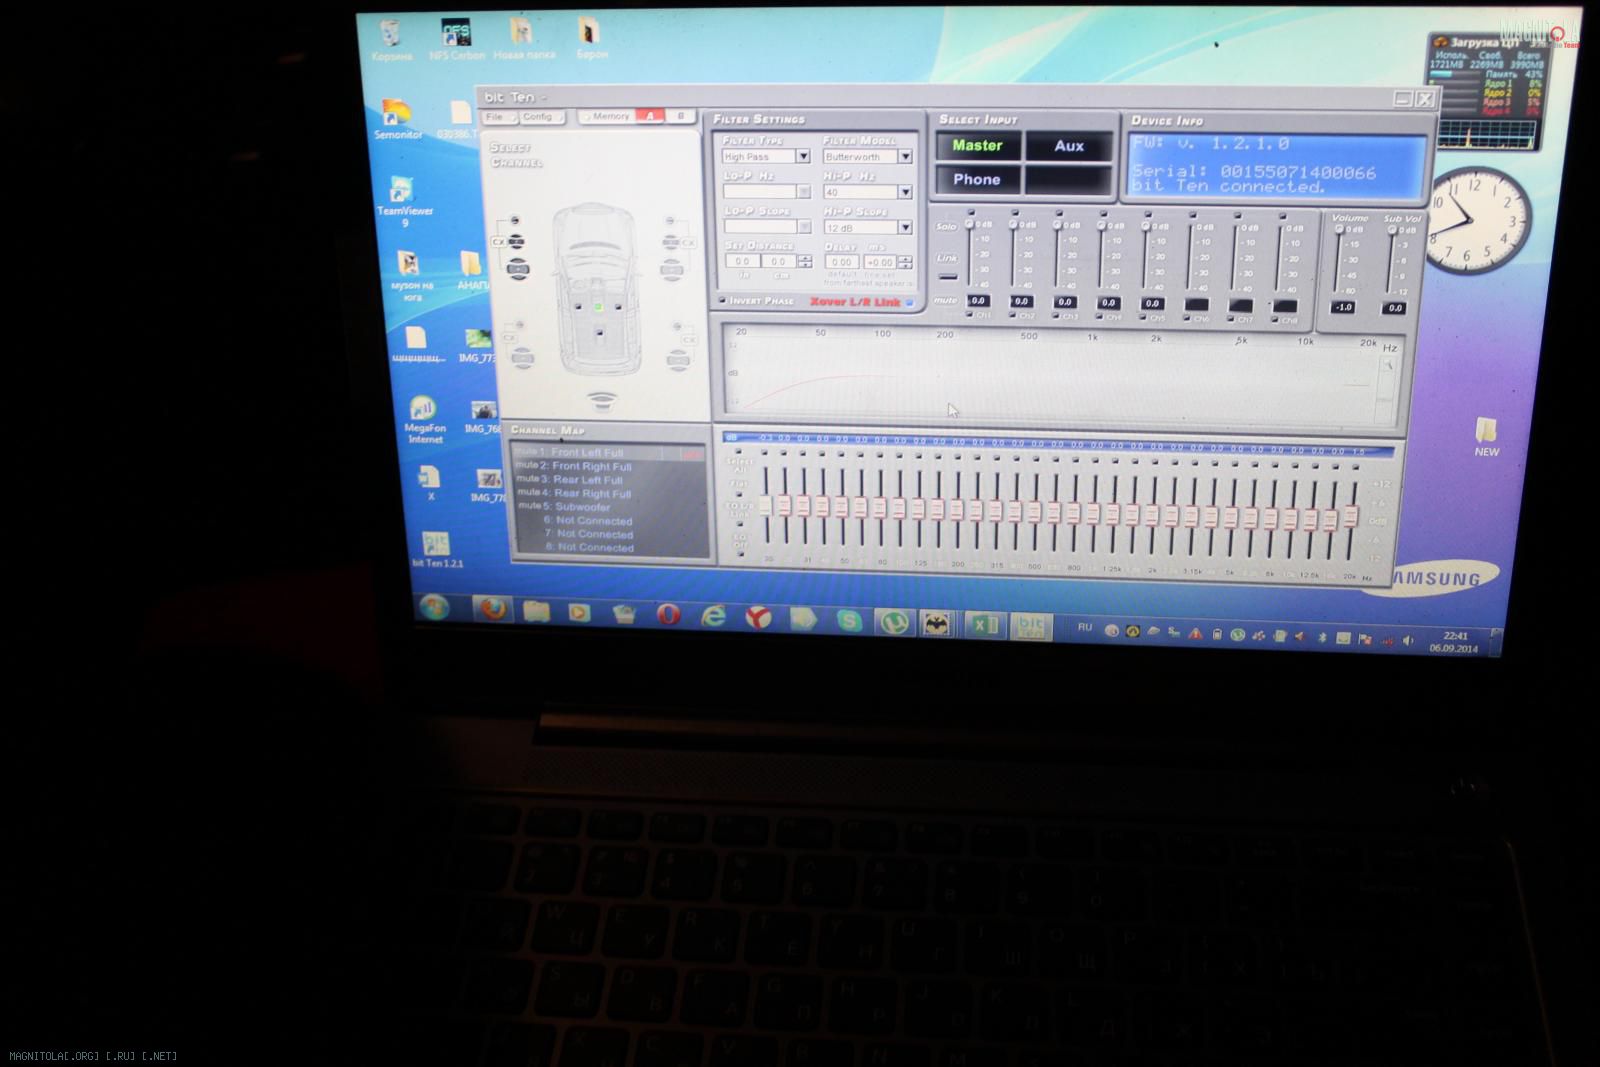1600x1067 pixels.
Task: Open Yandex browser from the taskbar
Action: (759, 619)
